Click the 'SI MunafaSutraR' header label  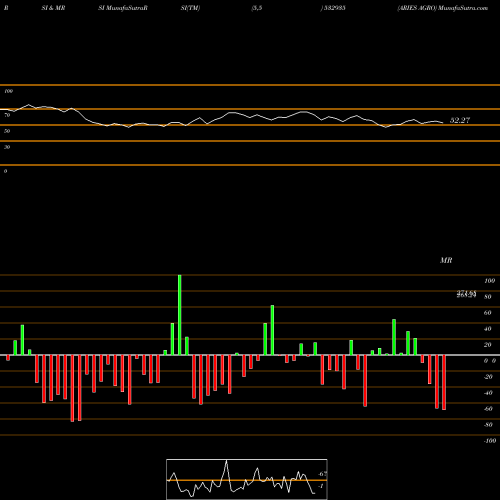click(123, 8)
